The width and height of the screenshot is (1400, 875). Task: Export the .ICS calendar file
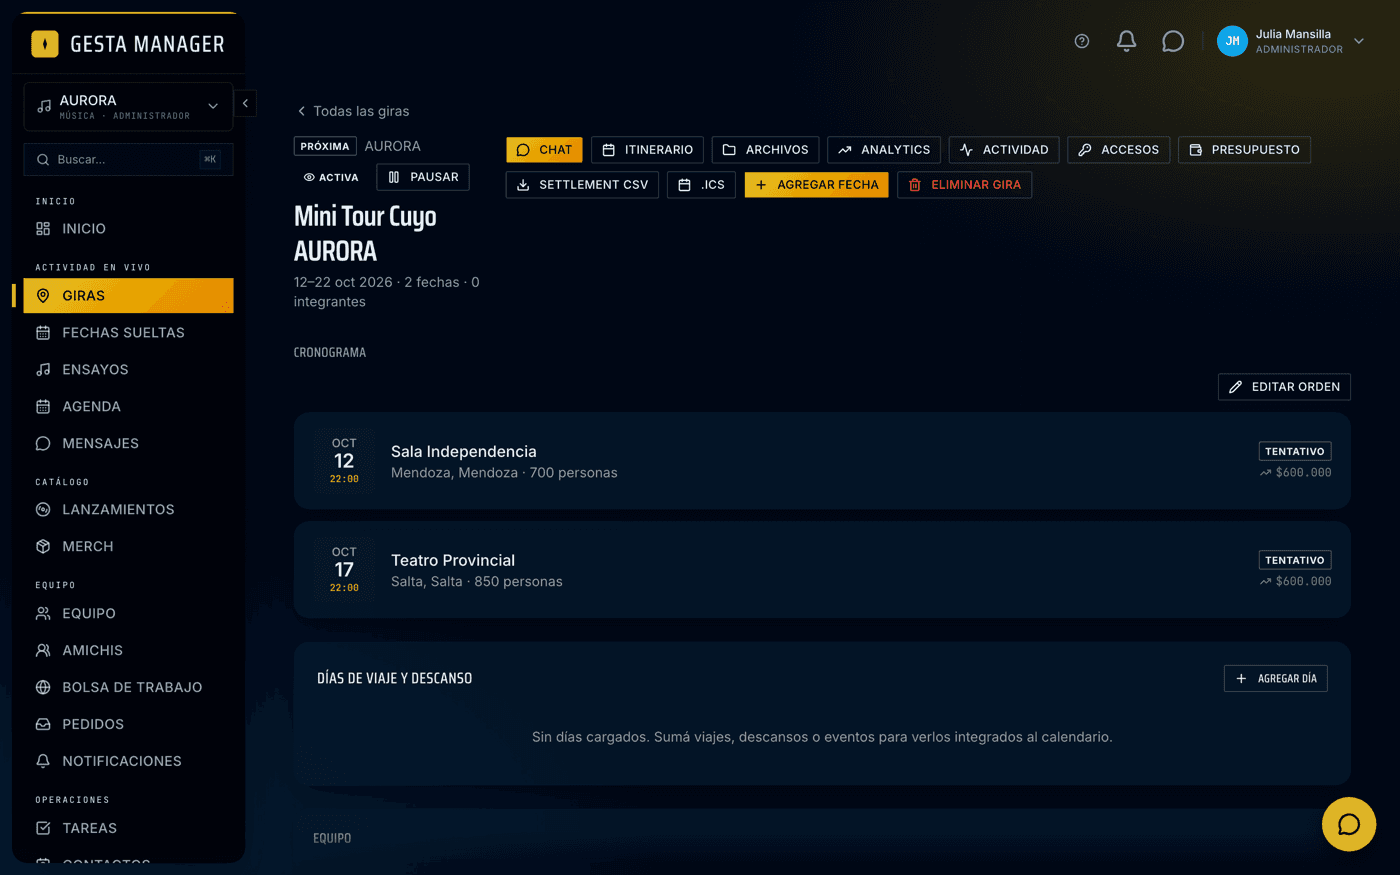702,185
